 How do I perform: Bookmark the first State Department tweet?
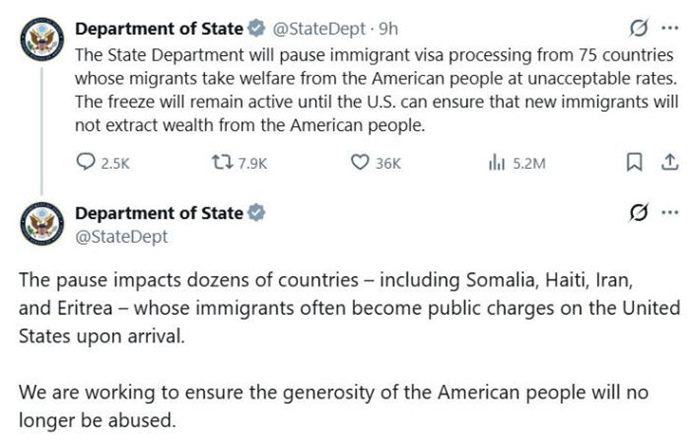[633, 163]
